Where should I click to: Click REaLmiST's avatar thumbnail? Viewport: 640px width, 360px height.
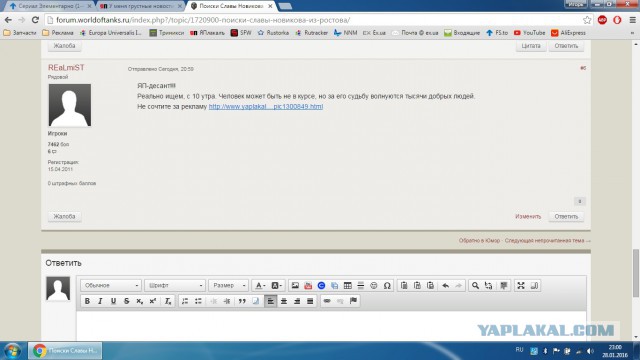70,105
